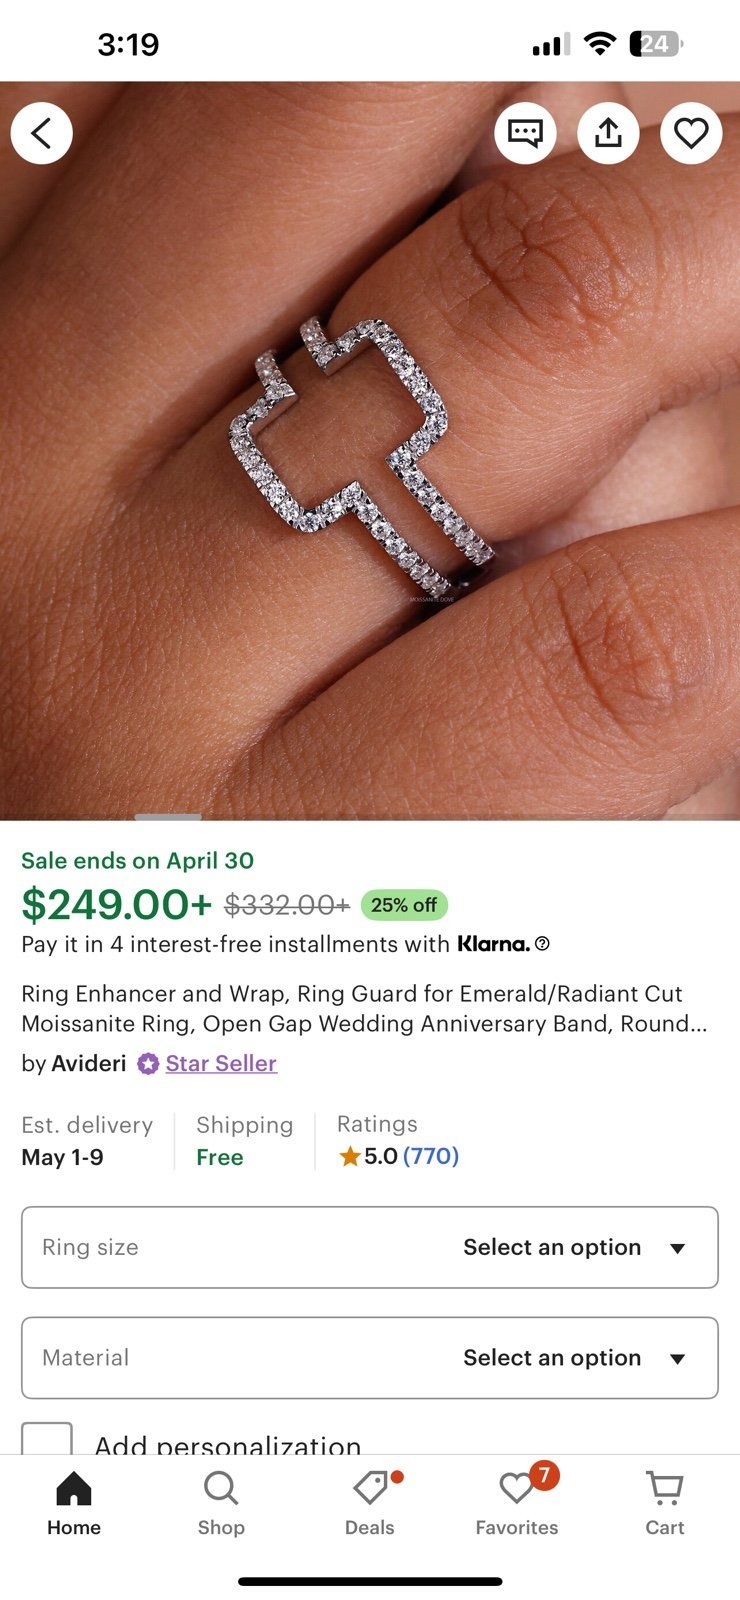Image resolution: width=740 pixels, height=1600 pixels.
Task: Tap the share icon
Action: [608, 133]
